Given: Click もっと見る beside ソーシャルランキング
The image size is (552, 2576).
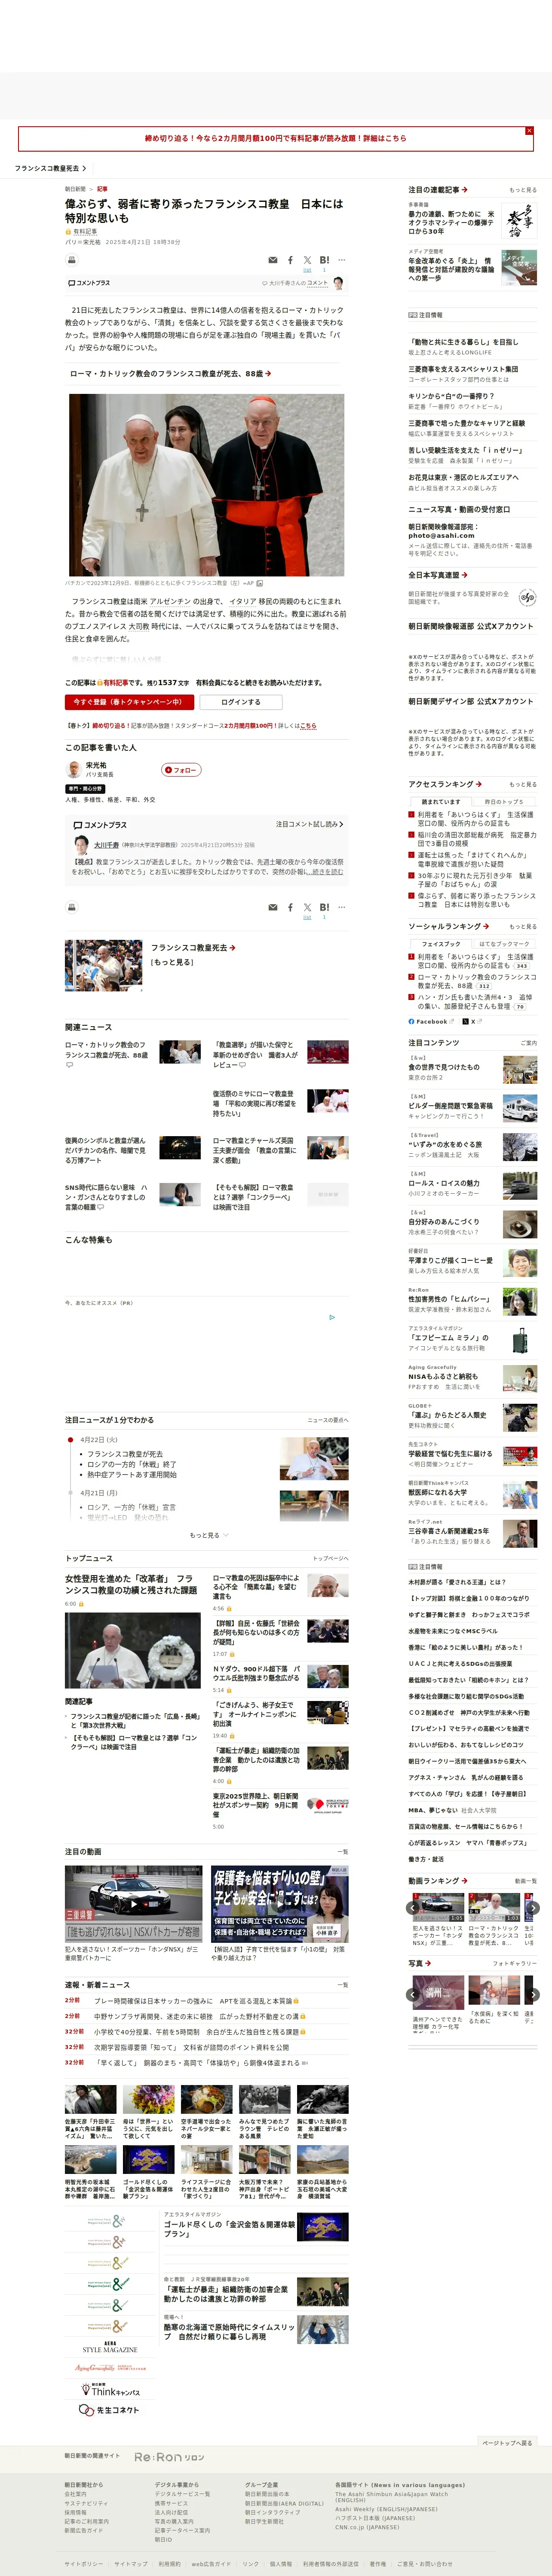Looking at the screenshot, I should [523, 926].
